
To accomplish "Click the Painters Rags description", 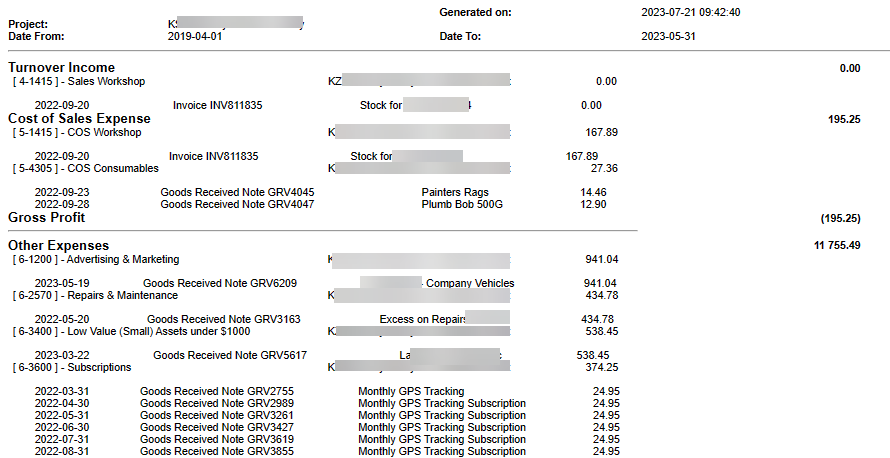I will (455, 192).
